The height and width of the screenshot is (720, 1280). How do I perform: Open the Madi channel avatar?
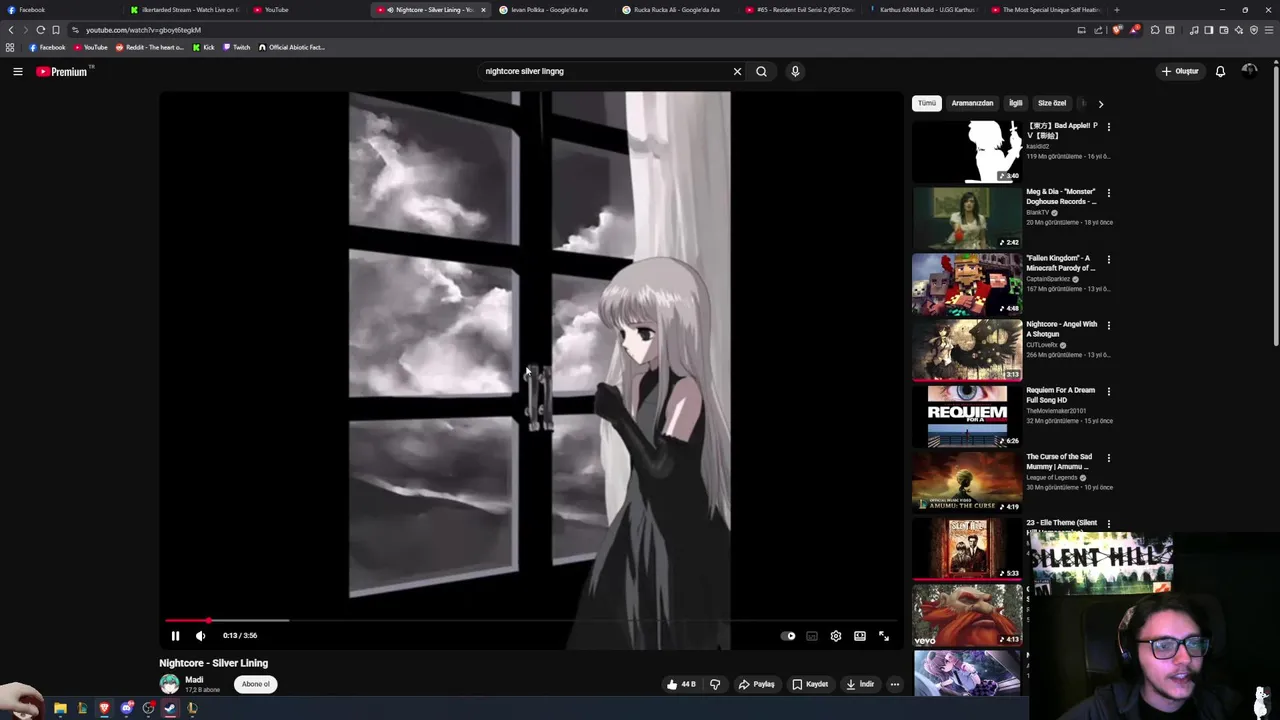coord(170,684)
